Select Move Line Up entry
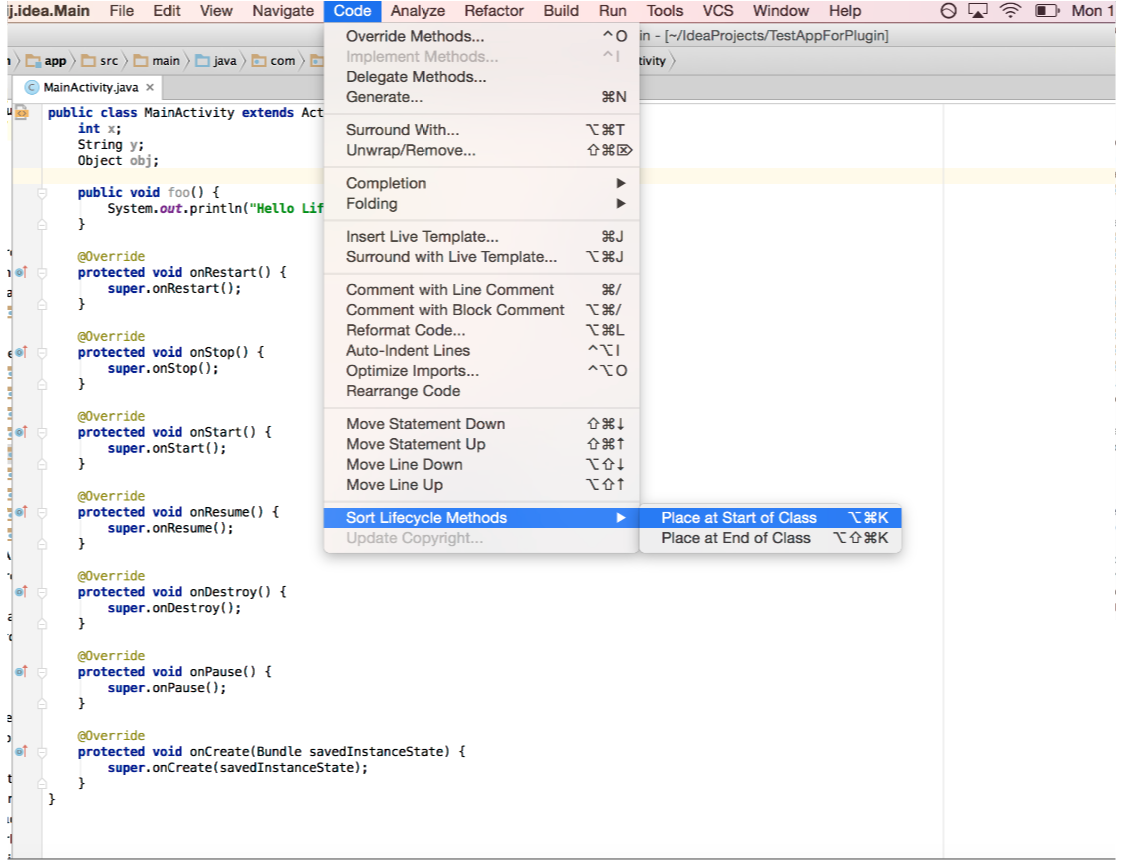The width and height of the screenshot is (1148, 862). pos(482,485)
